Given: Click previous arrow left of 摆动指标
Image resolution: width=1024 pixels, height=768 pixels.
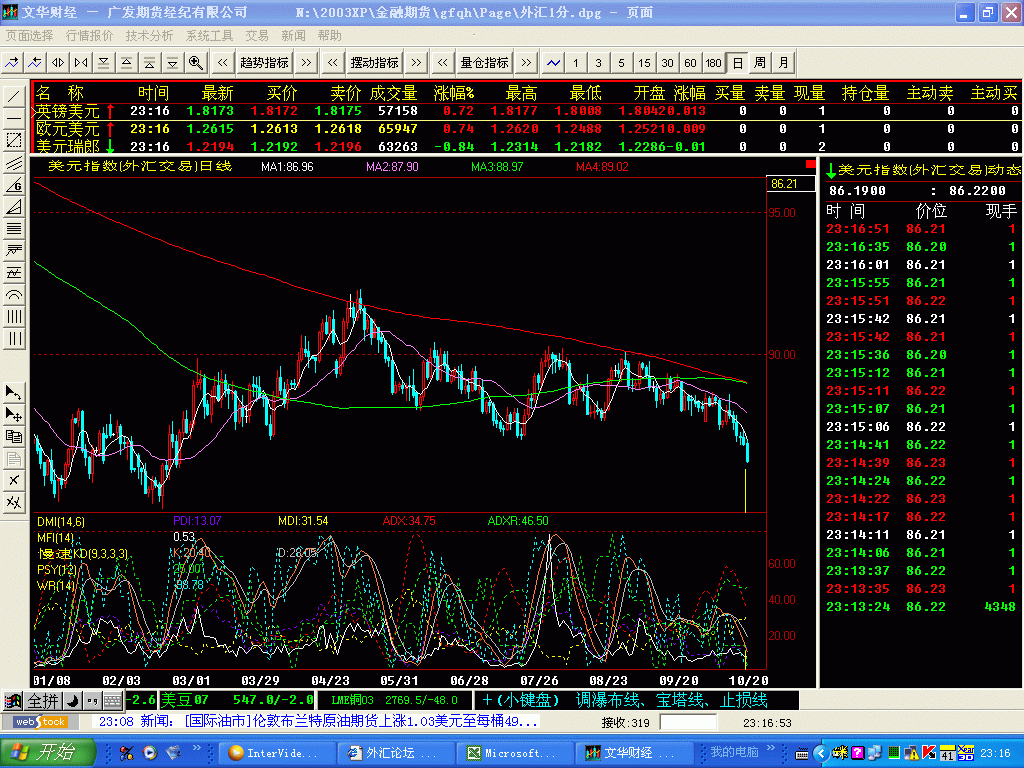Looking at the screenshot, I should pyautogui.click(x=333, y=63).
